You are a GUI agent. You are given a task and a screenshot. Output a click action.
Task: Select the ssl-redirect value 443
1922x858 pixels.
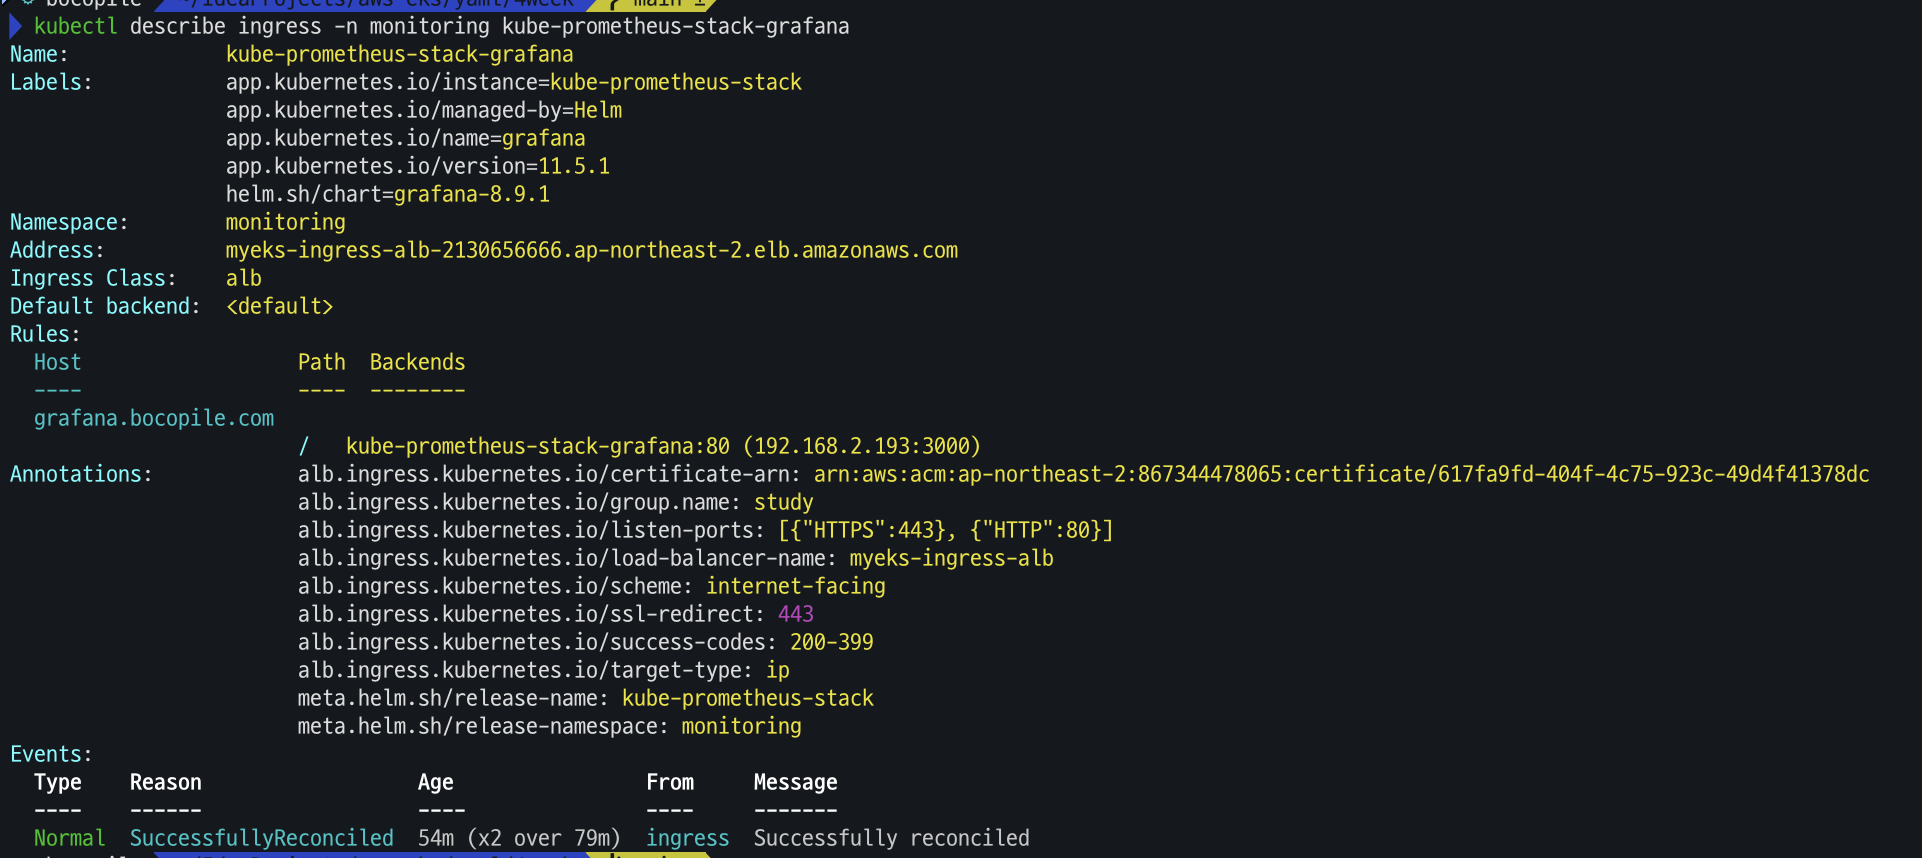coord(796,614)
